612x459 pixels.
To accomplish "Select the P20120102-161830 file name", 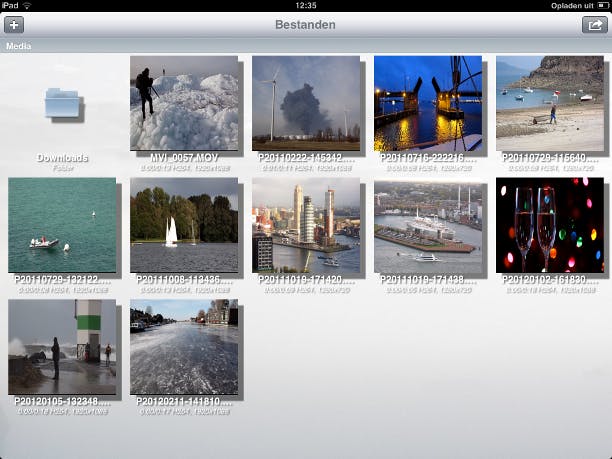I will pyautogui.click(x=550, y=279).
